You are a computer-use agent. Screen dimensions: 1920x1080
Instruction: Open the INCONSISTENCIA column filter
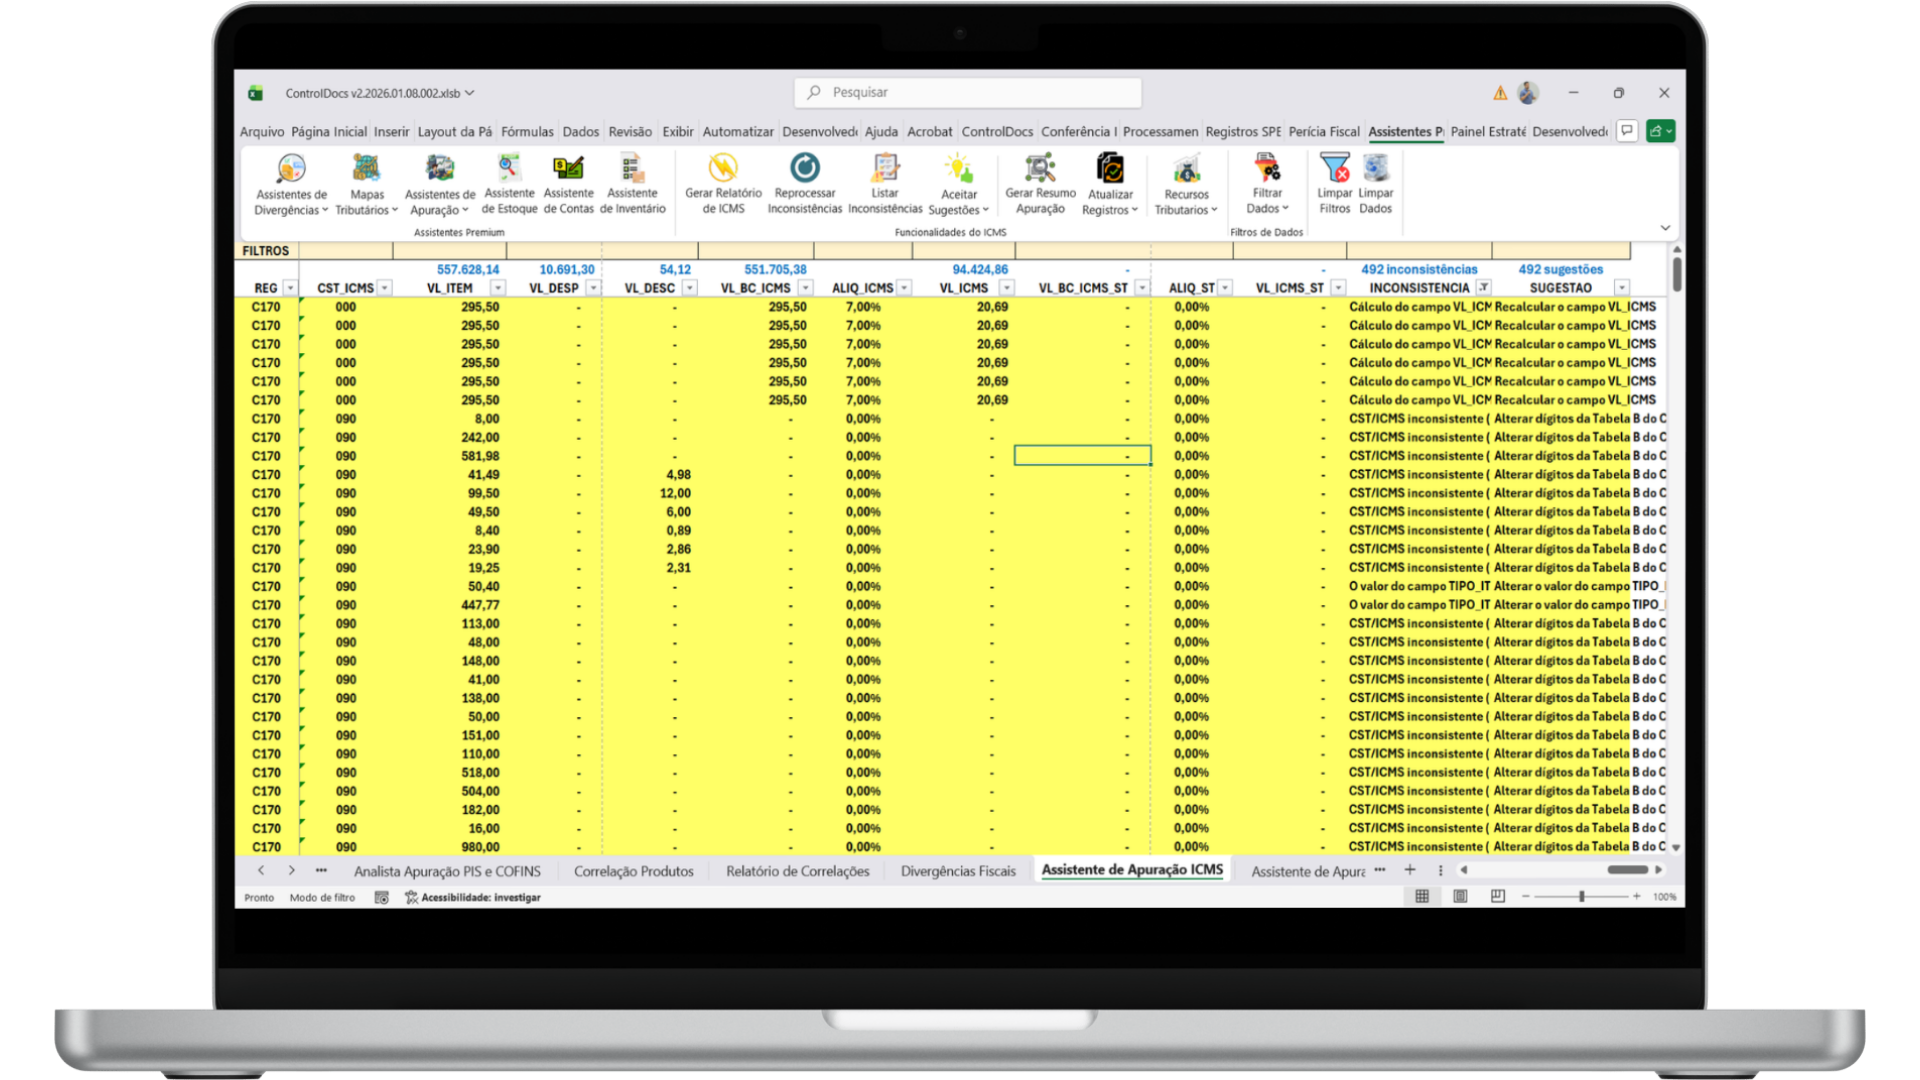click(x=1486, y=287)
